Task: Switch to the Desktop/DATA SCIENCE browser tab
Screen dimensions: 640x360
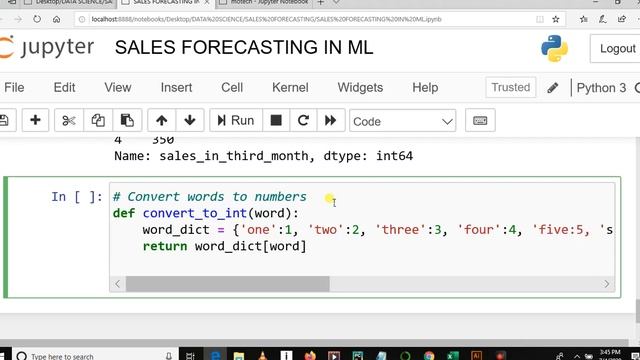Action: coord(69,3)
